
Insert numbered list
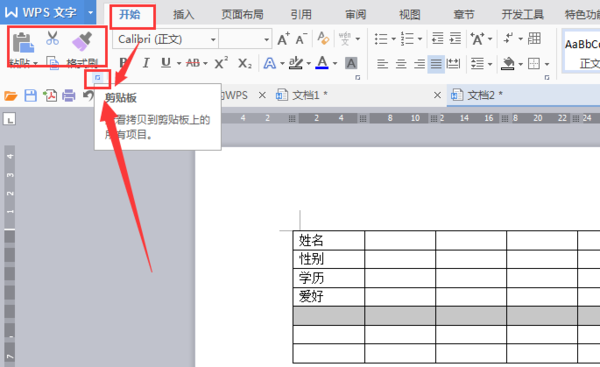coord(407,39)
